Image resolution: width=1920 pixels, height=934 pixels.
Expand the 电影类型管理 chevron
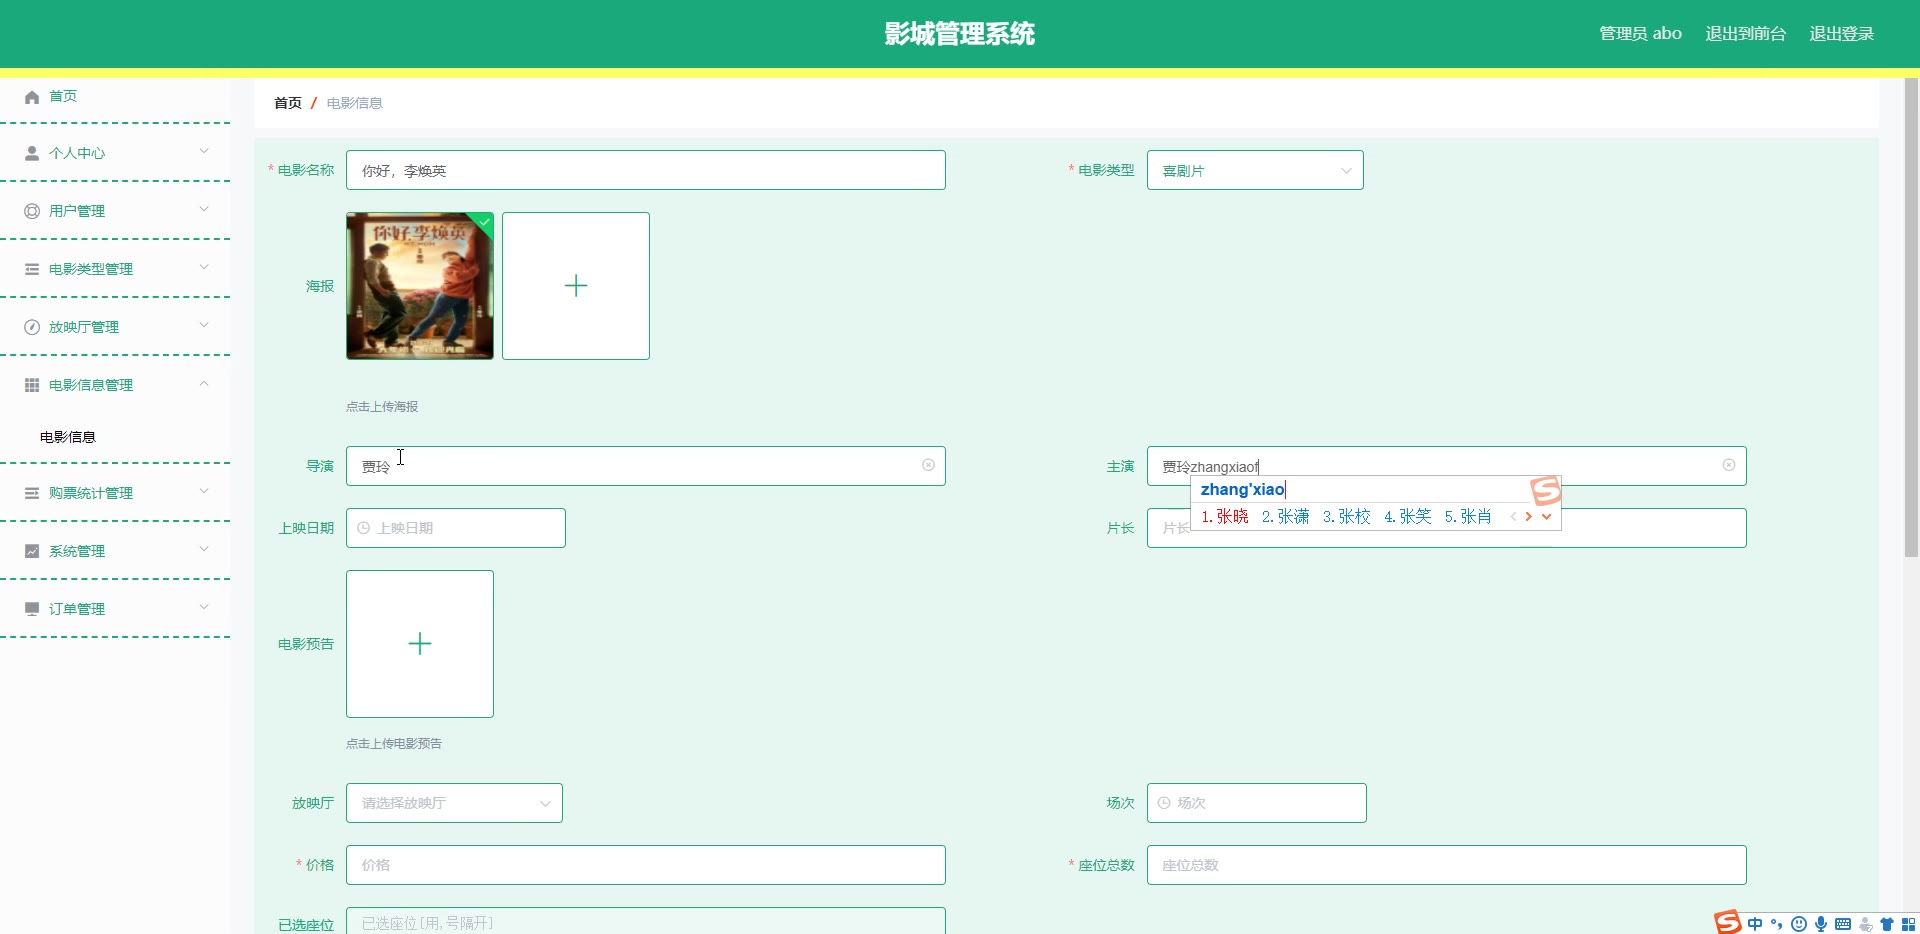click(x=204, y=267)
